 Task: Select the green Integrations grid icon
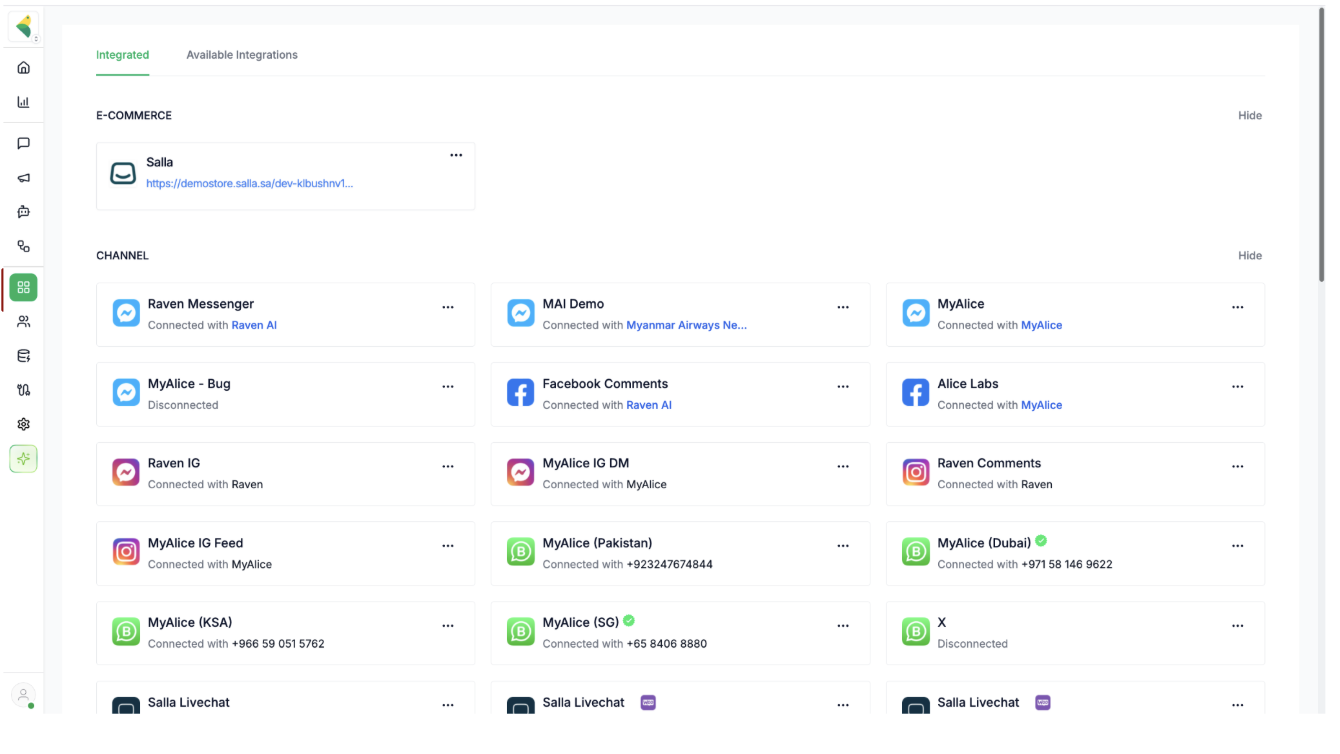click(24, 288)
